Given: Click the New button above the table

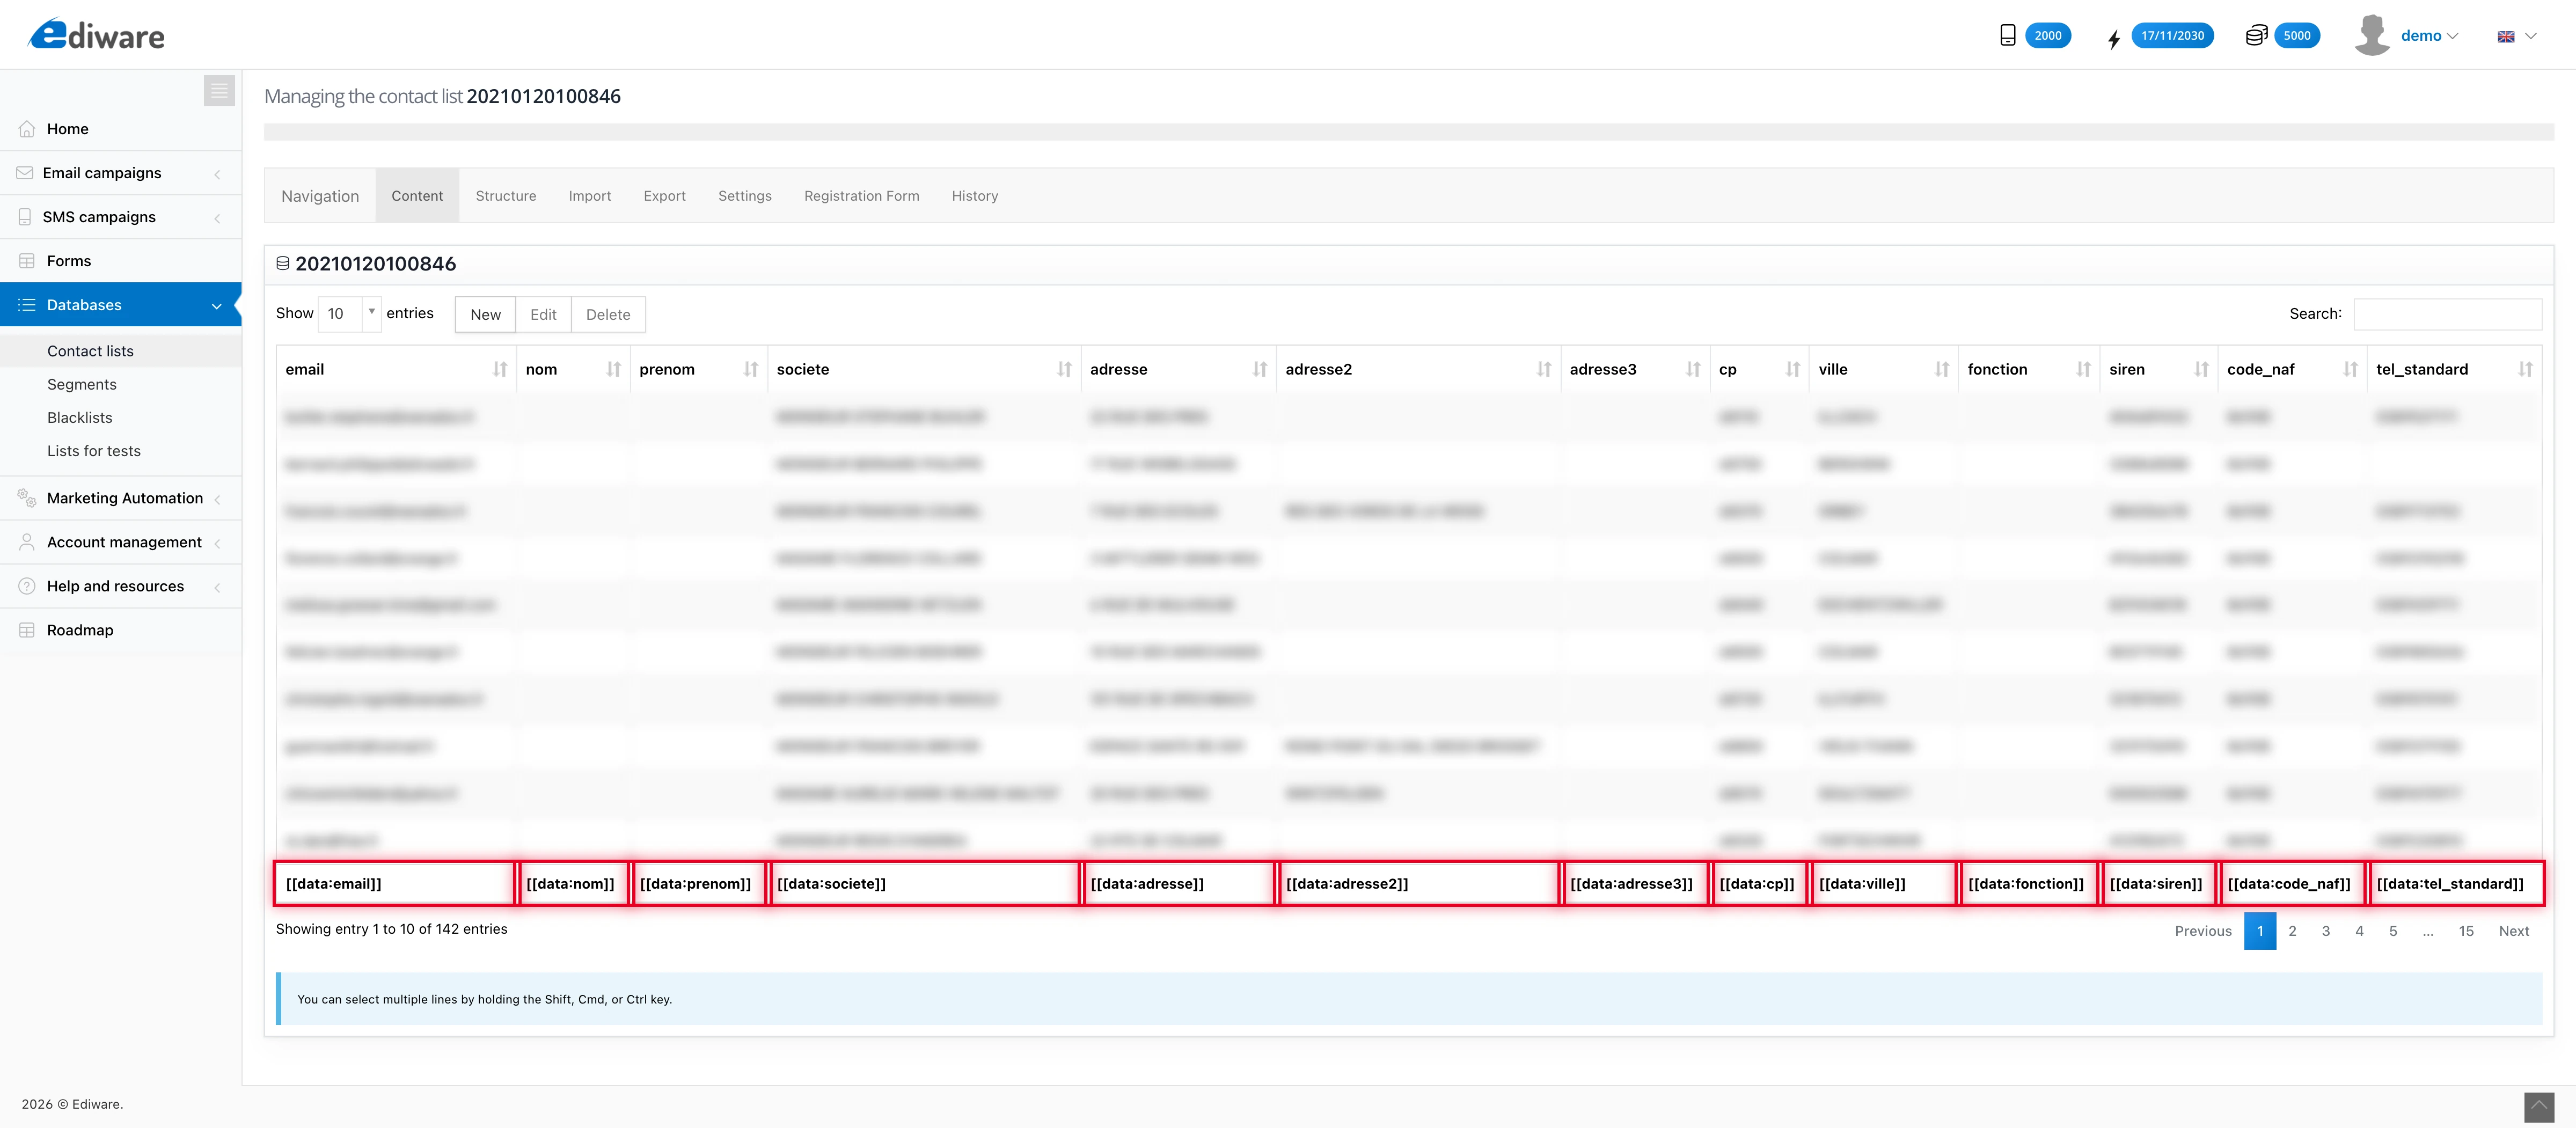Looking at the screenshot, I should click(x=484, y=314).
